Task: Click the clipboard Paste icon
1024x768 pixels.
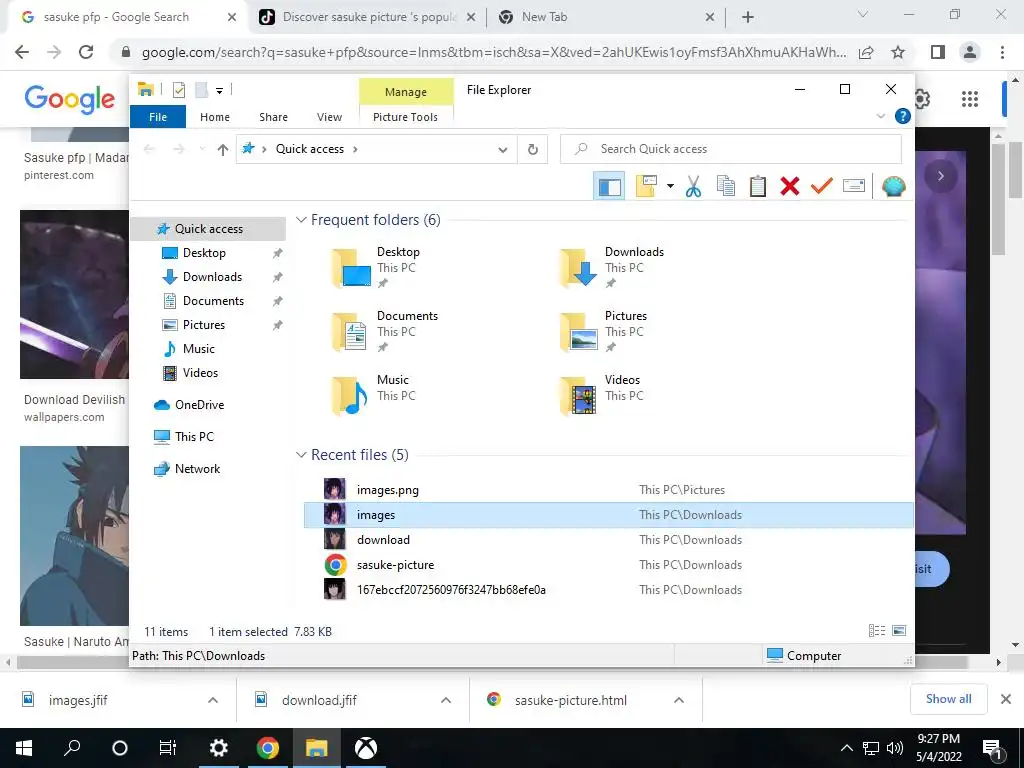Action: [758, 187]
